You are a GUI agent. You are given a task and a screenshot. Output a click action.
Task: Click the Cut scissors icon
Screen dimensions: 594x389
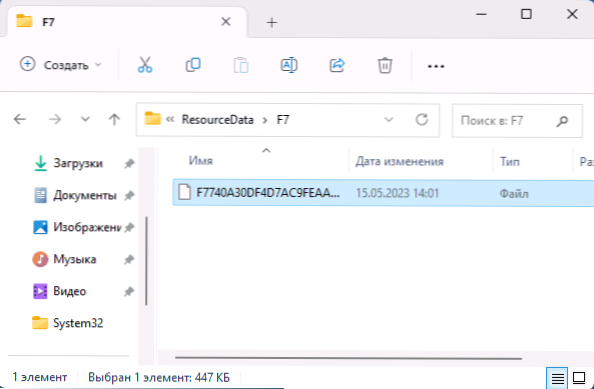(145, 65)
